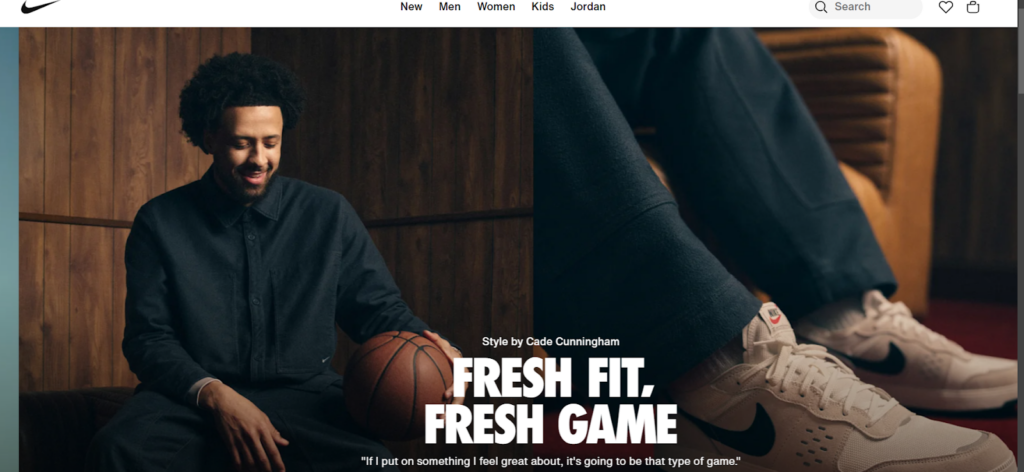The width and height of the screenshot is (1024, 472).
Task: Go to the Kids section
Action: point(543,7)
